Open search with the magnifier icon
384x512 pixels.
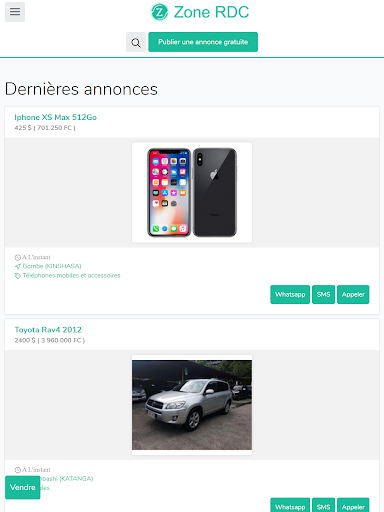tap(136, 42)
